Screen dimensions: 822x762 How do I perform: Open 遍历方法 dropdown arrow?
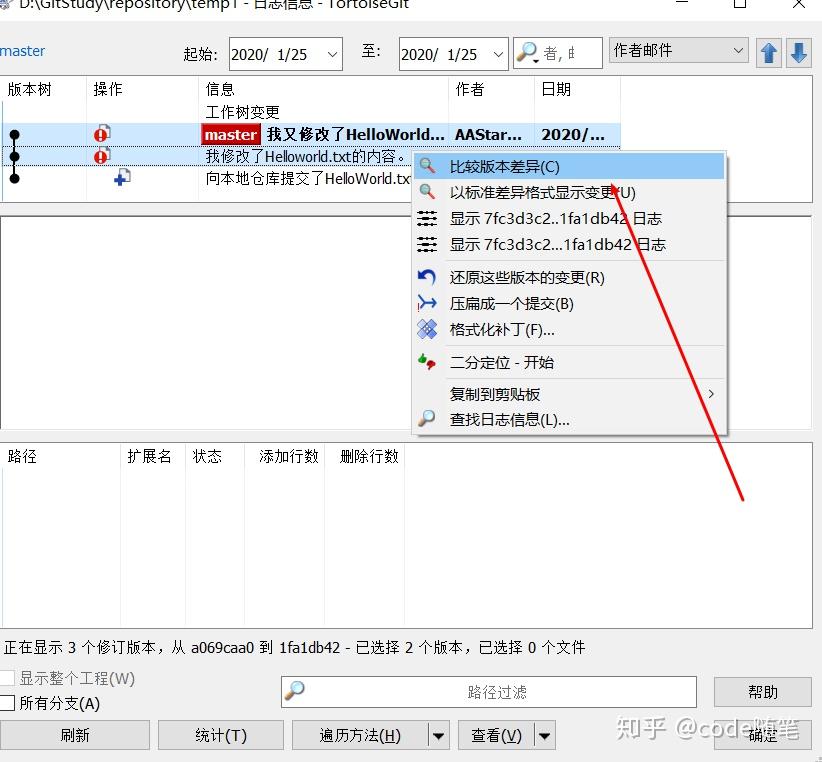point(438,735)
